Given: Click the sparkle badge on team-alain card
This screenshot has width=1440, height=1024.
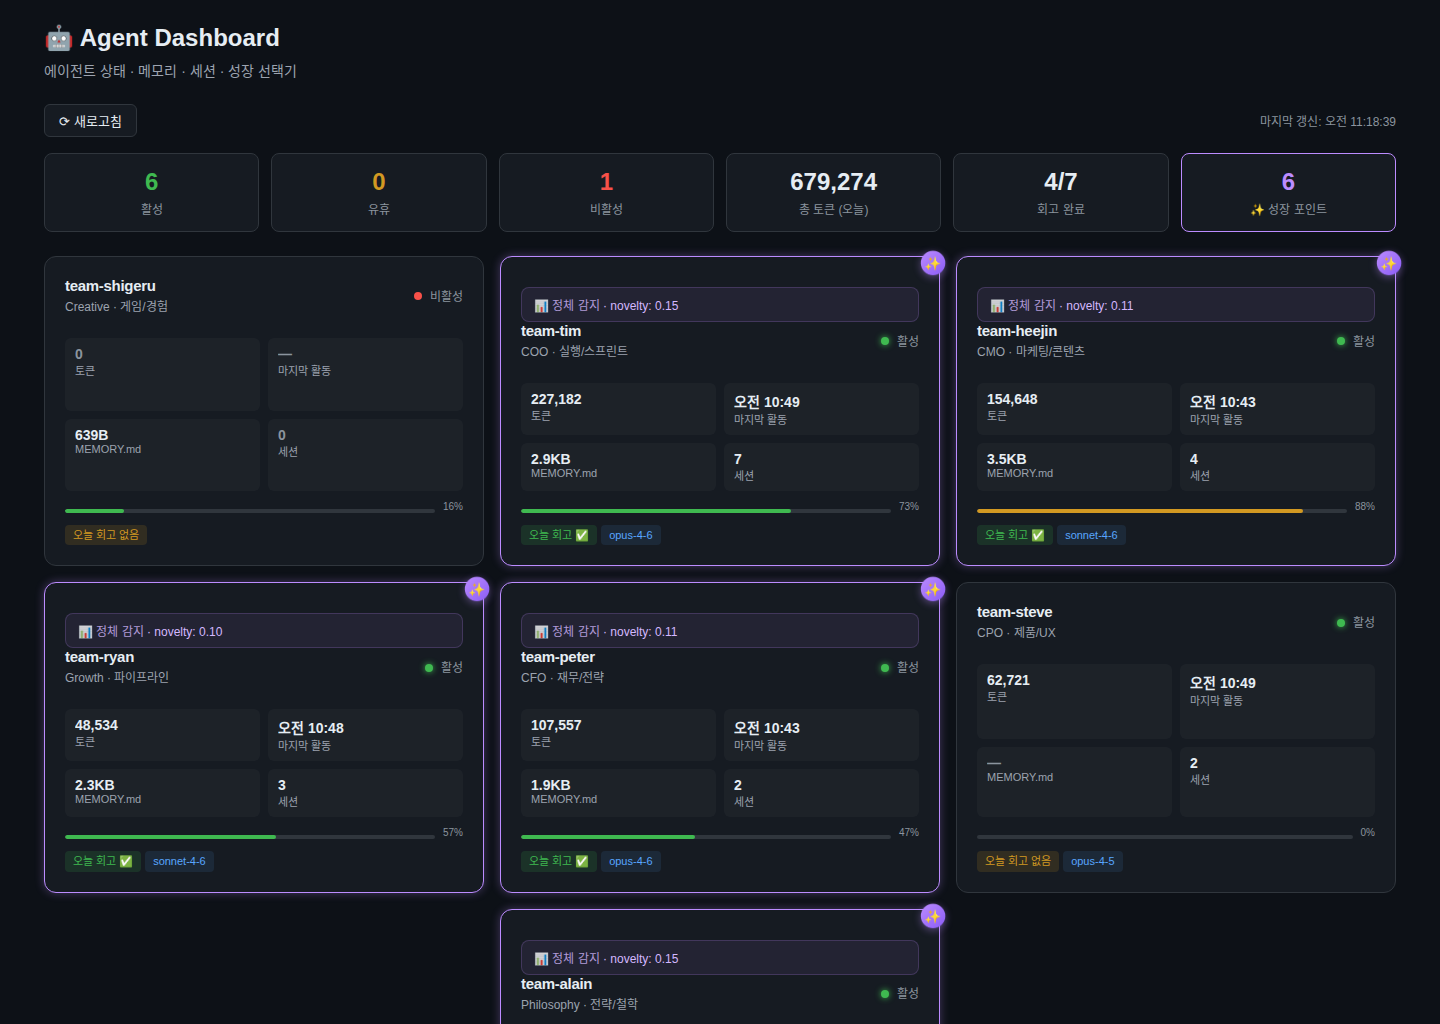Looking at the screenshot, I should click(x=932, y=916).
